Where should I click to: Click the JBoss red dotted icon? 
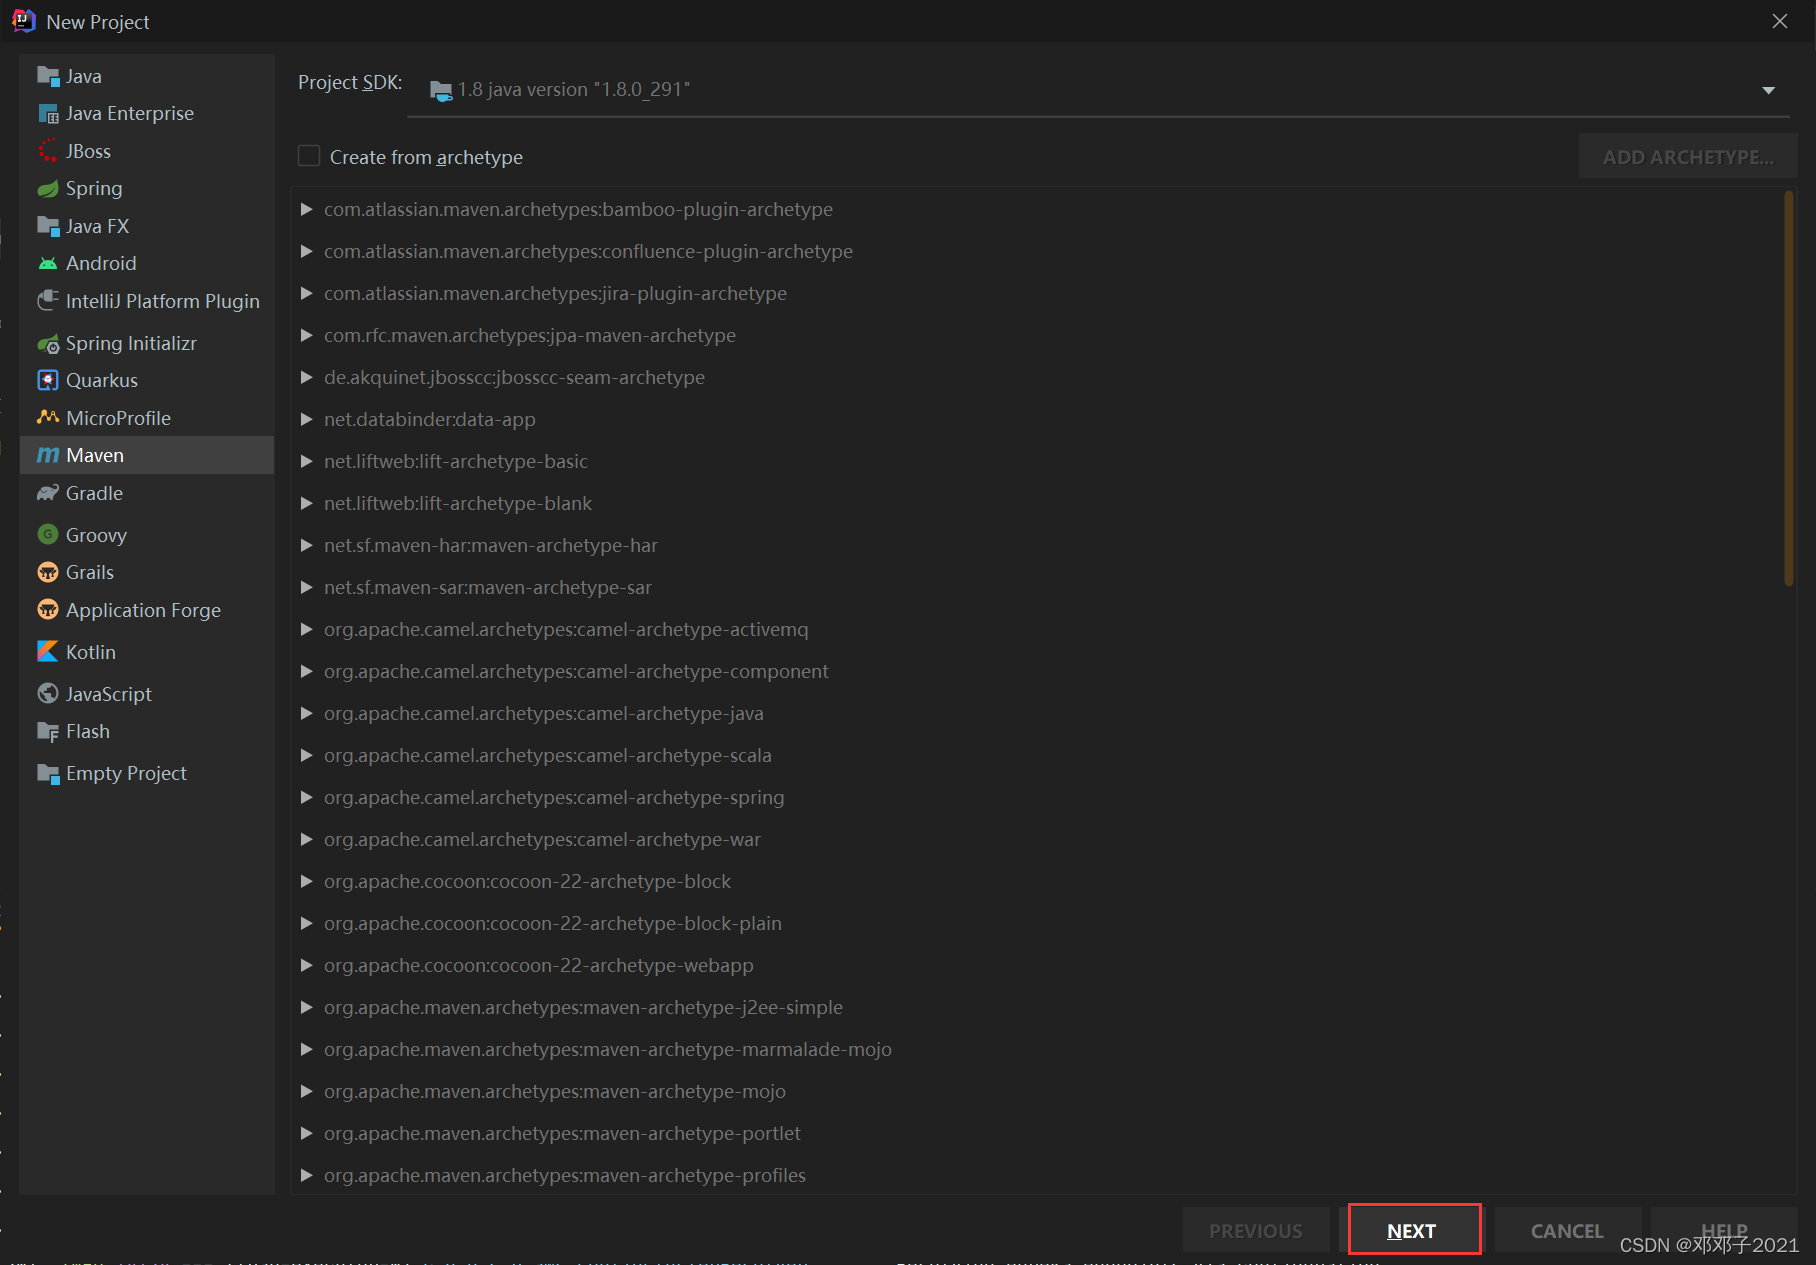click(x=48, y=151)
